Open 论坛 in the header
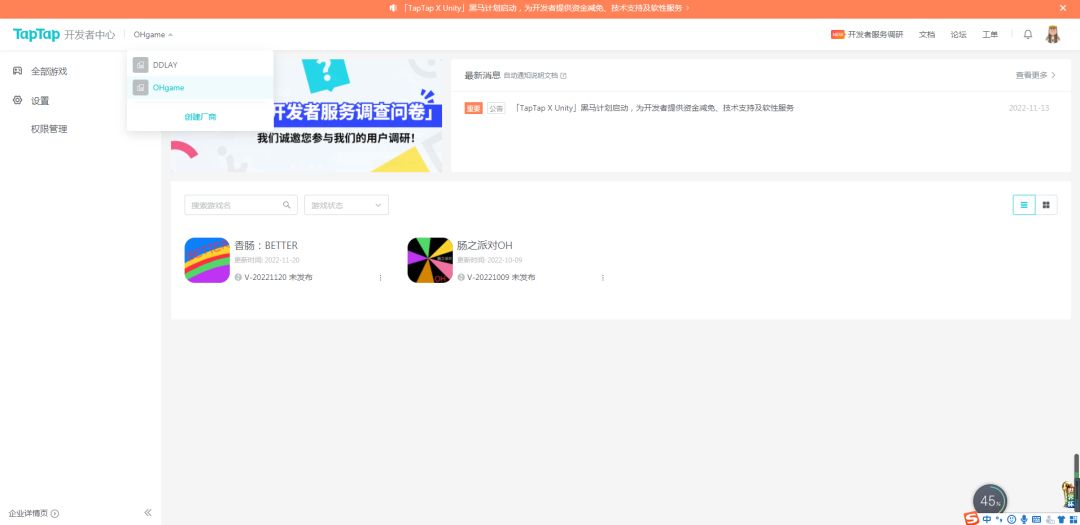 (959, 34)
